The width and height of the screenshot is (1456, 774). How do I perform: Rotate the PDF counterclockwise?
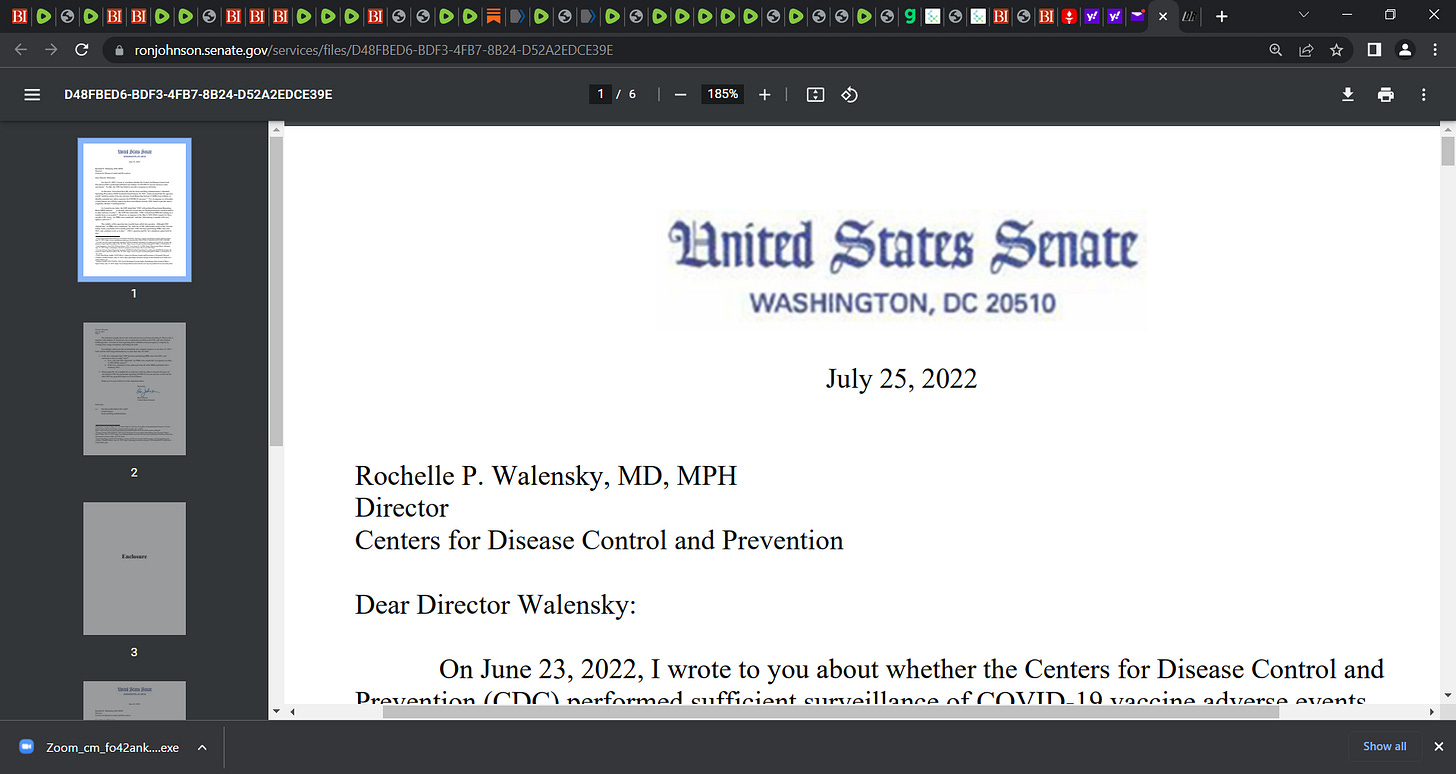pos(849,94)
